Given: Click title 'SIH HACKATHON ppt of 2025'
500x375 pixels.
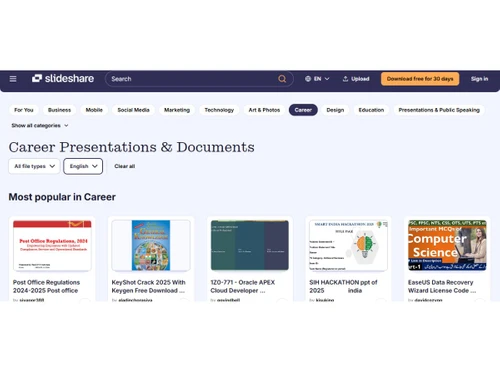Looking at the screenshot, I should [343, 286].
